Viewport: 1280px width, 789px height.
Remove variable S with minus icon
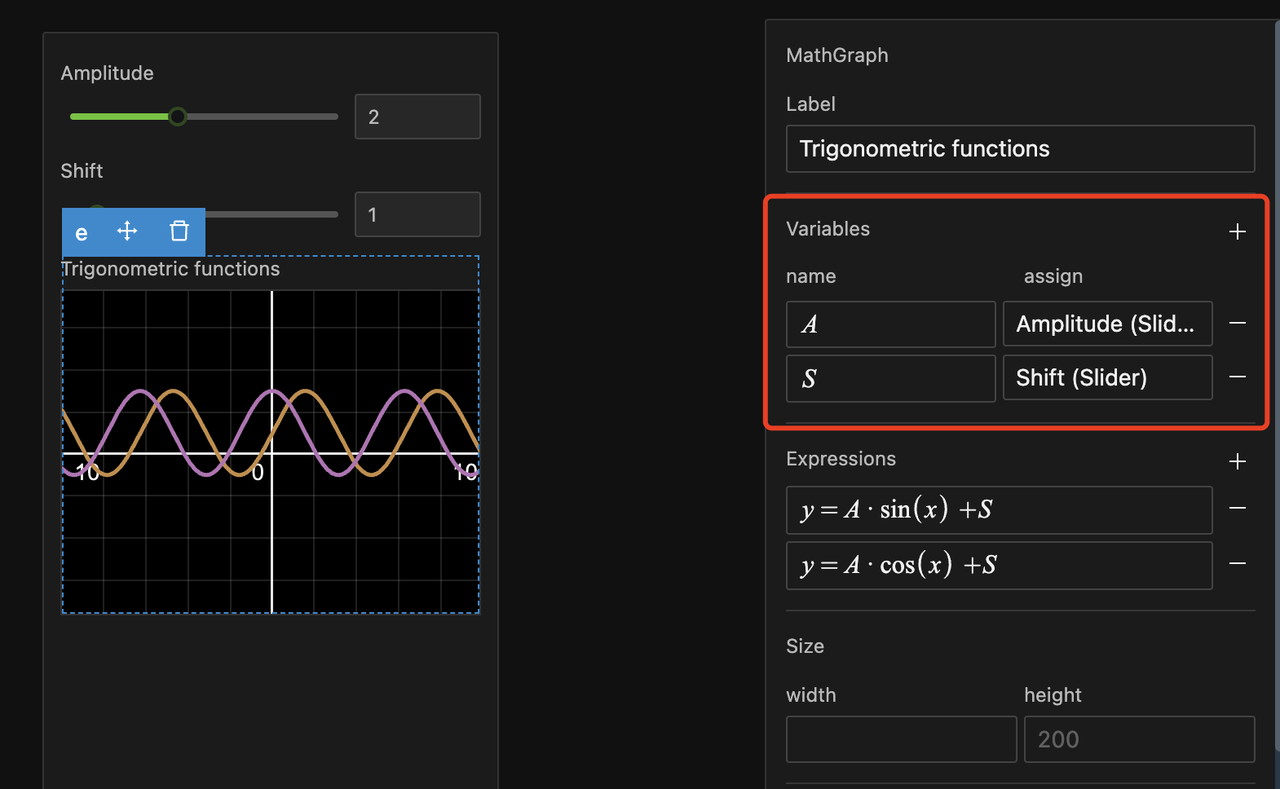(1237, 377)
